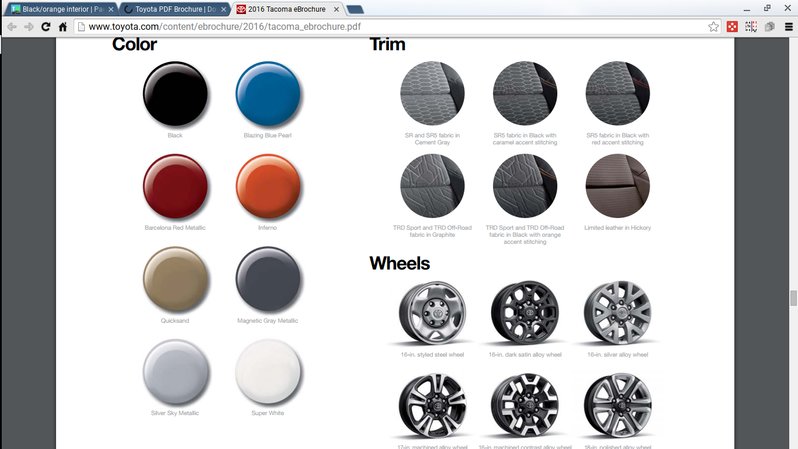
Task: Click TRD Black fabric orange stitching sample
Action: (525, 186)
